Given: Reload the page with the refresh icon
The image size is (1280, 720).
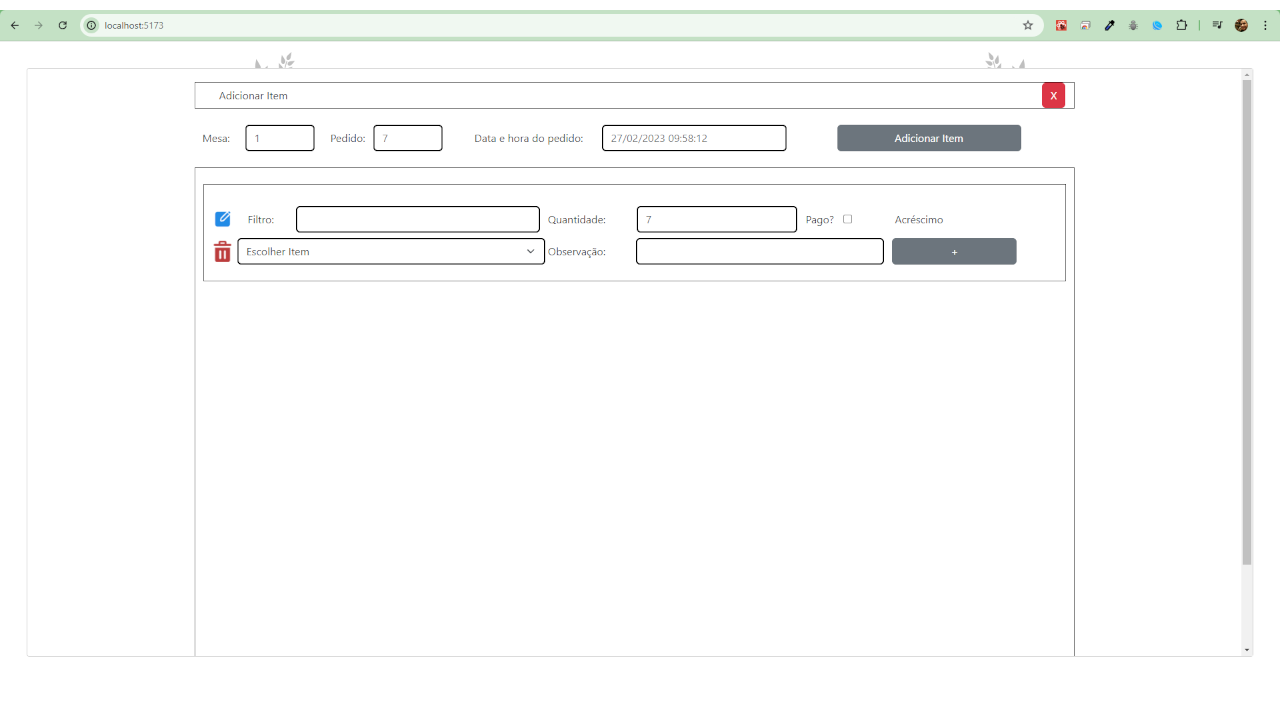Looking at the screenshot, I should coord(62,25).
